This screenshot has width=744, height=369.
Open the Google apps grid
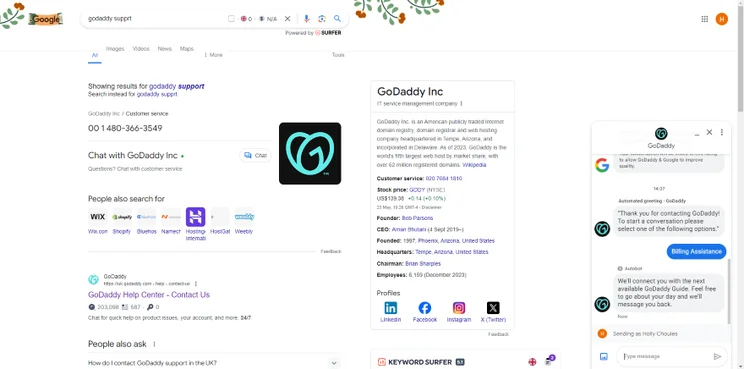click(x=705, y=19)
